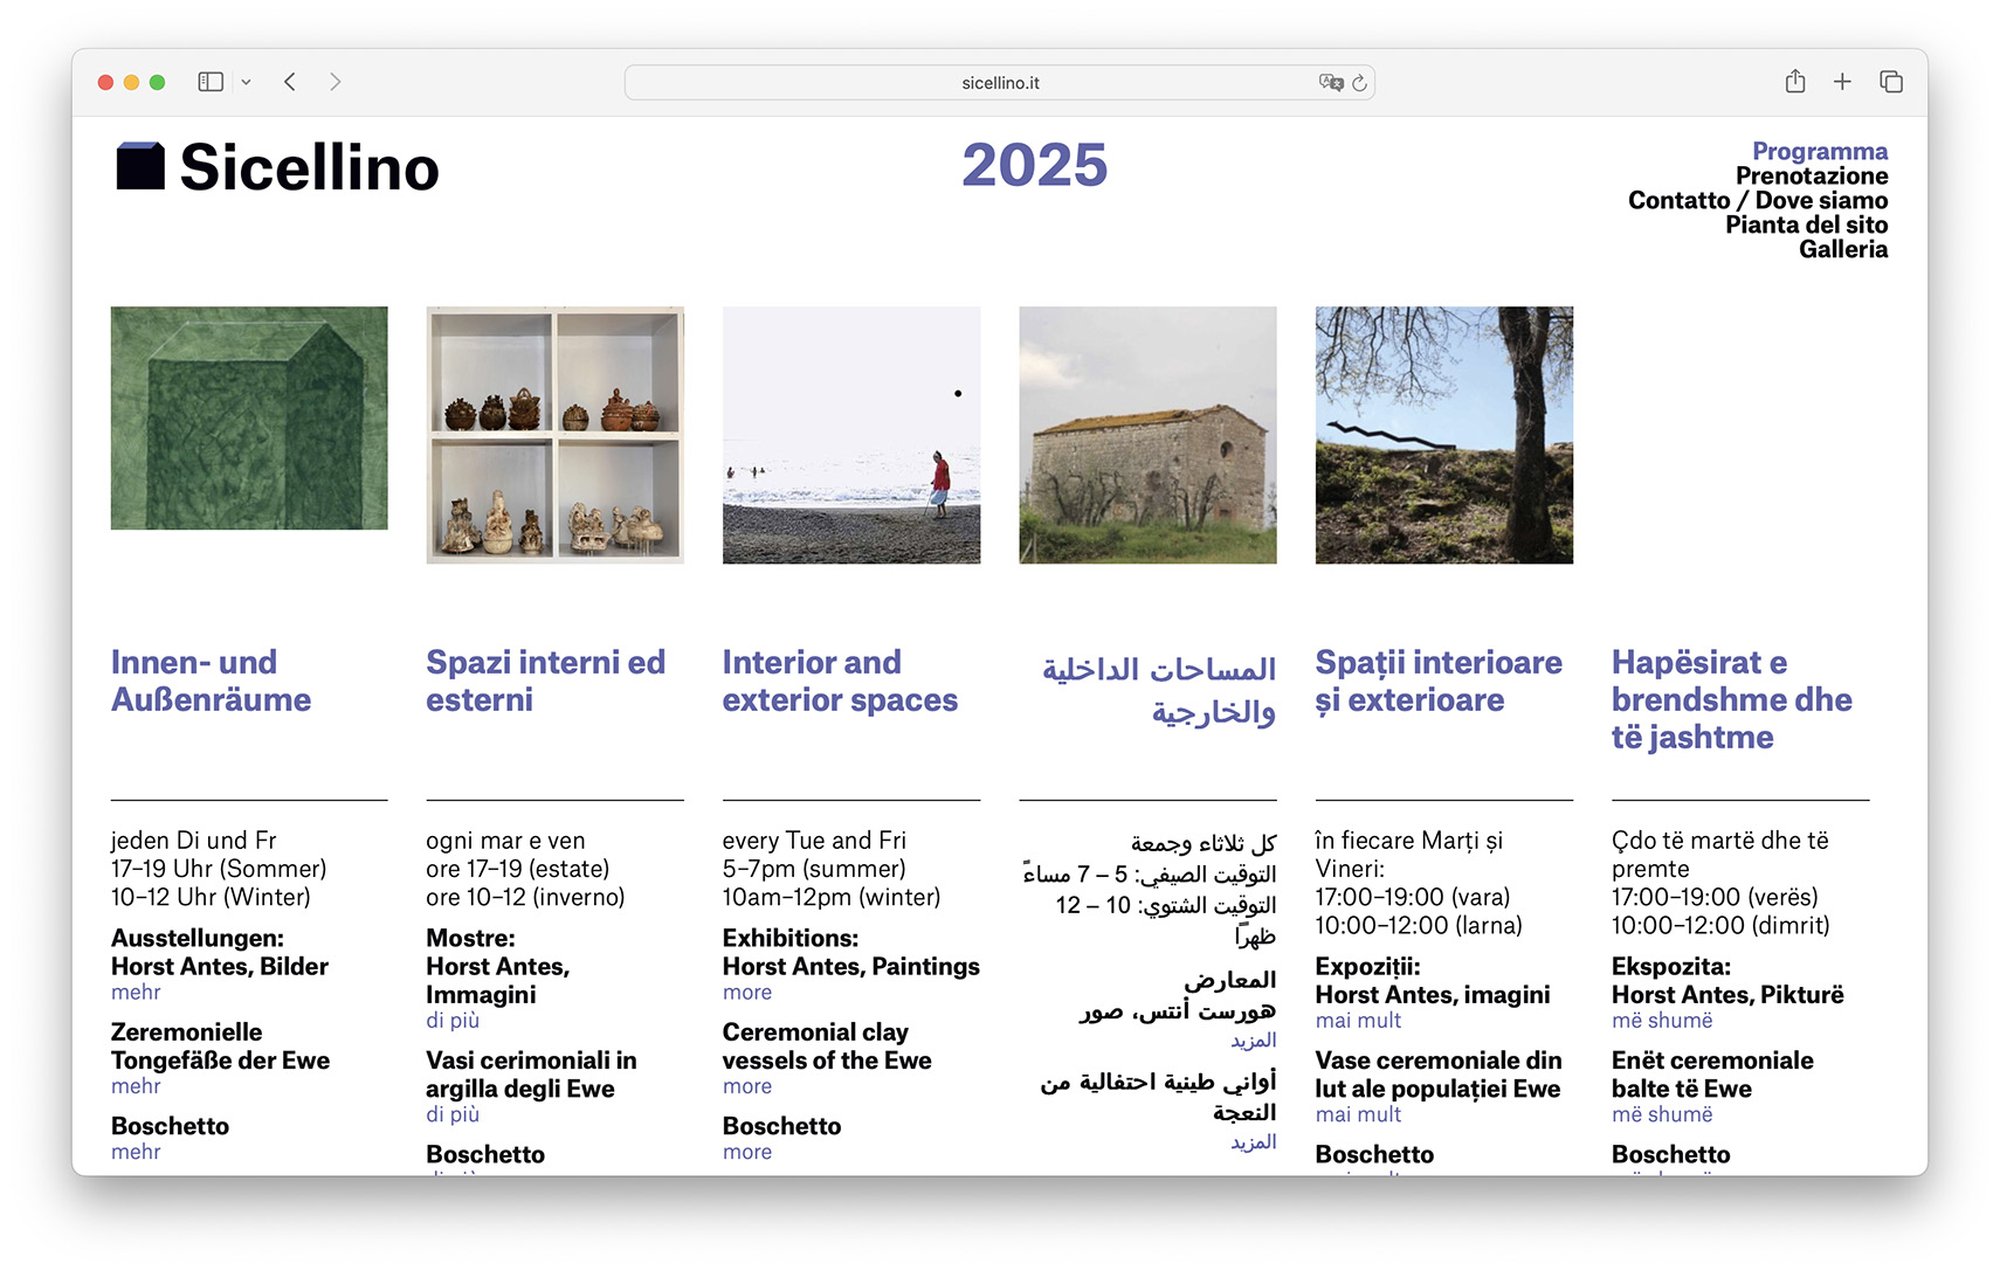
Task: Open the Prenotazione menu item
Action: click(1811, 176)
